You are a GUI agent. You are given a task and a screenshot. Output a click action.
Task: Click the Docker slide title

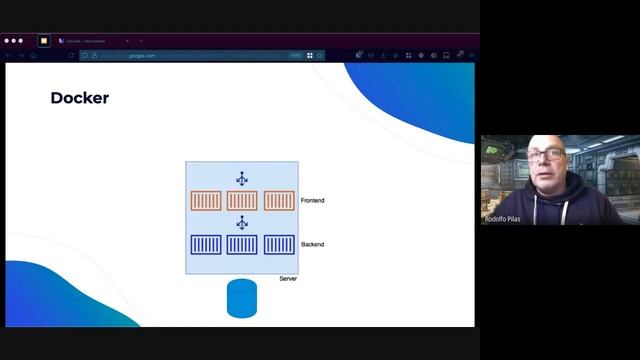(80, 98)
